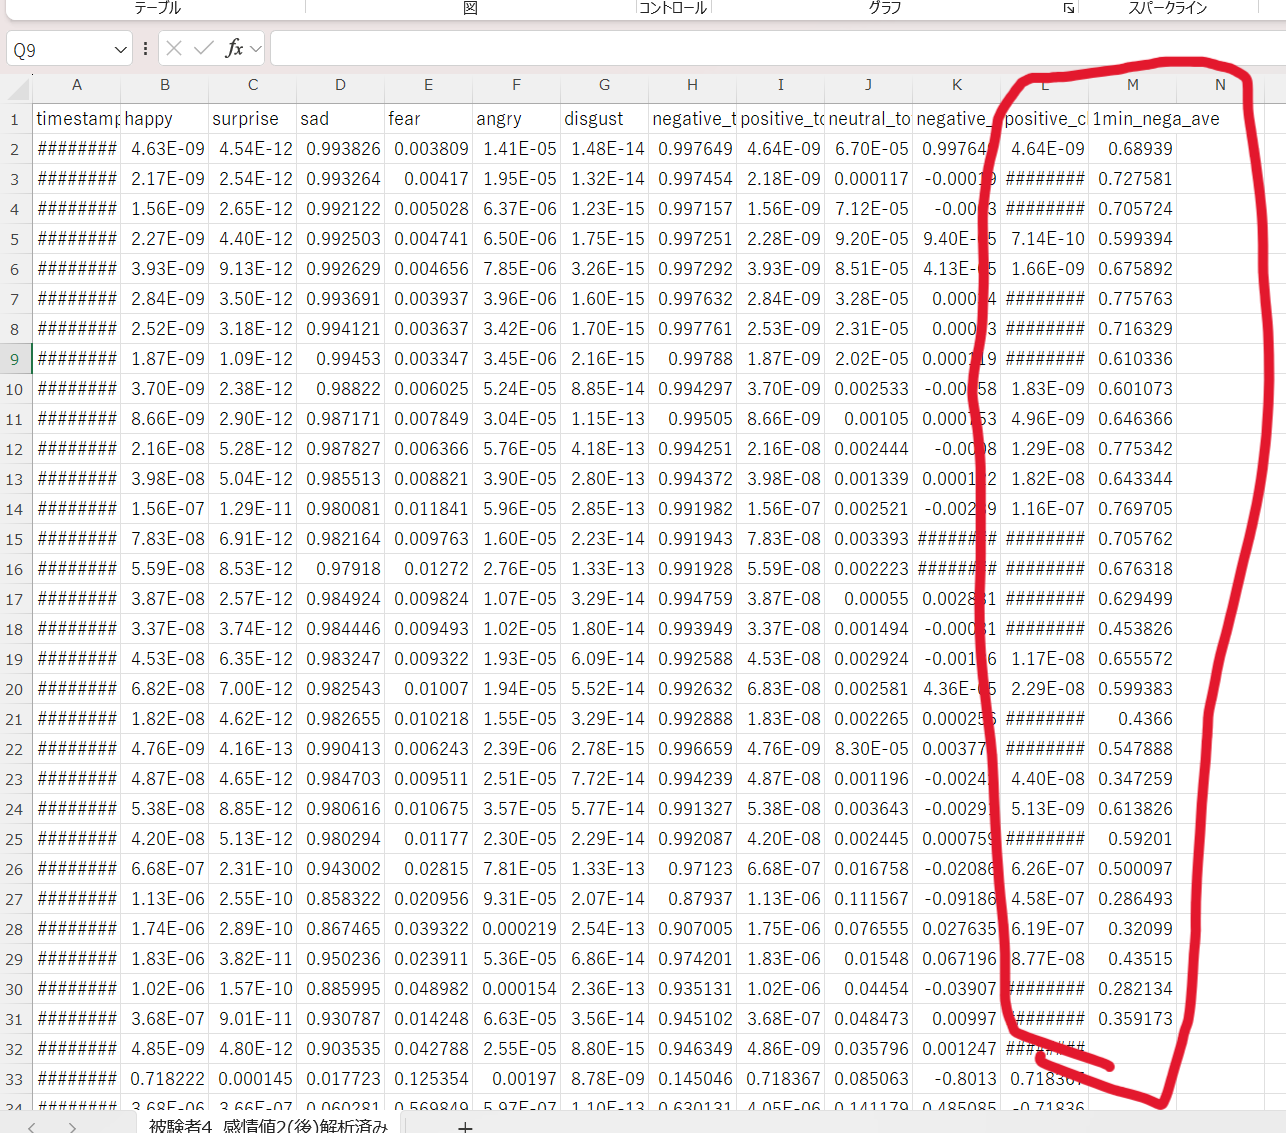Viewport: 1286px width, 1133px height.
Task: Click the timestamp header cell in A1
Action: [x=77, y=119]
